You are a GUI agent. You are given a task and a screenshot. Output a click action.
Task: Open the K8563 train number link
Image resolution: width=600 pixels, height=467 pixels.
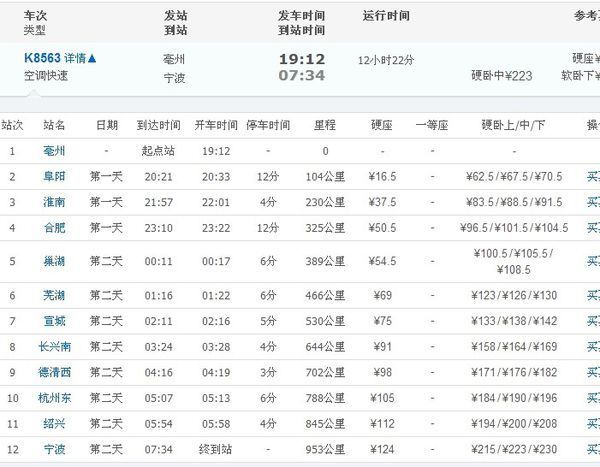pyautogui.click(x=42, y=58)
